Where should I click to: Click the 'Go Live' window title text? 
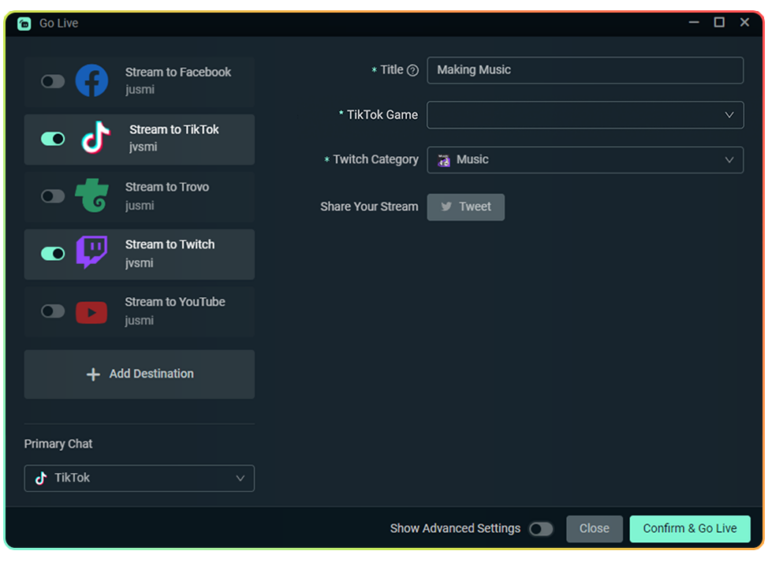click(x=59, y=24)
